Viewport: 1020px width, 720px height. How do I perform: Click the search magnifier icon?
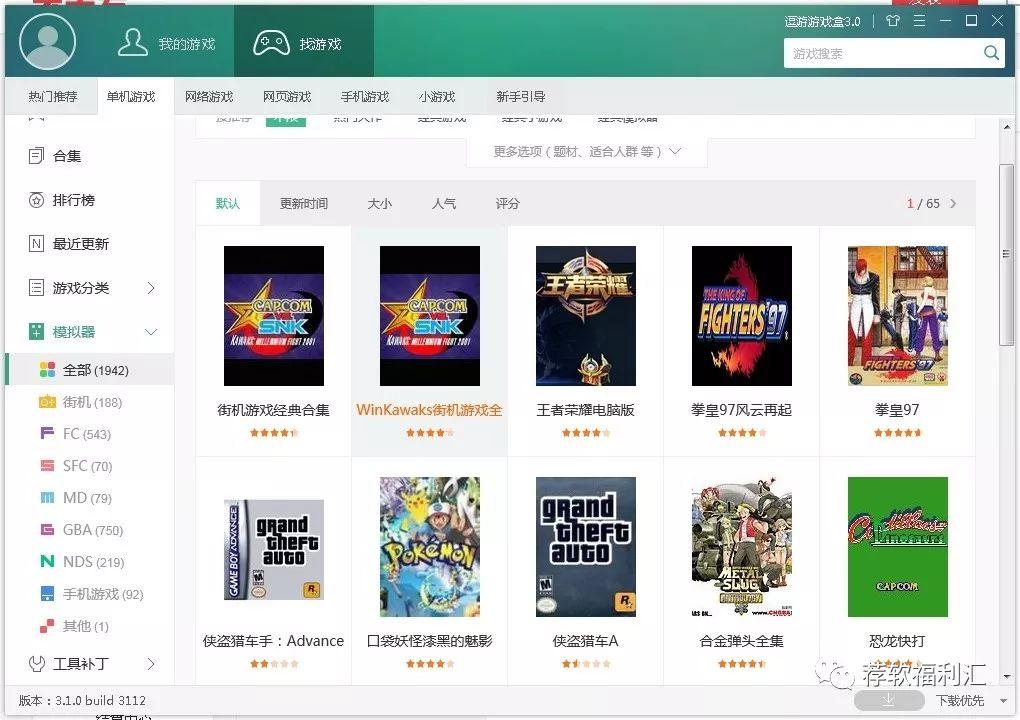pyautogui.click(x=991, y=53)
